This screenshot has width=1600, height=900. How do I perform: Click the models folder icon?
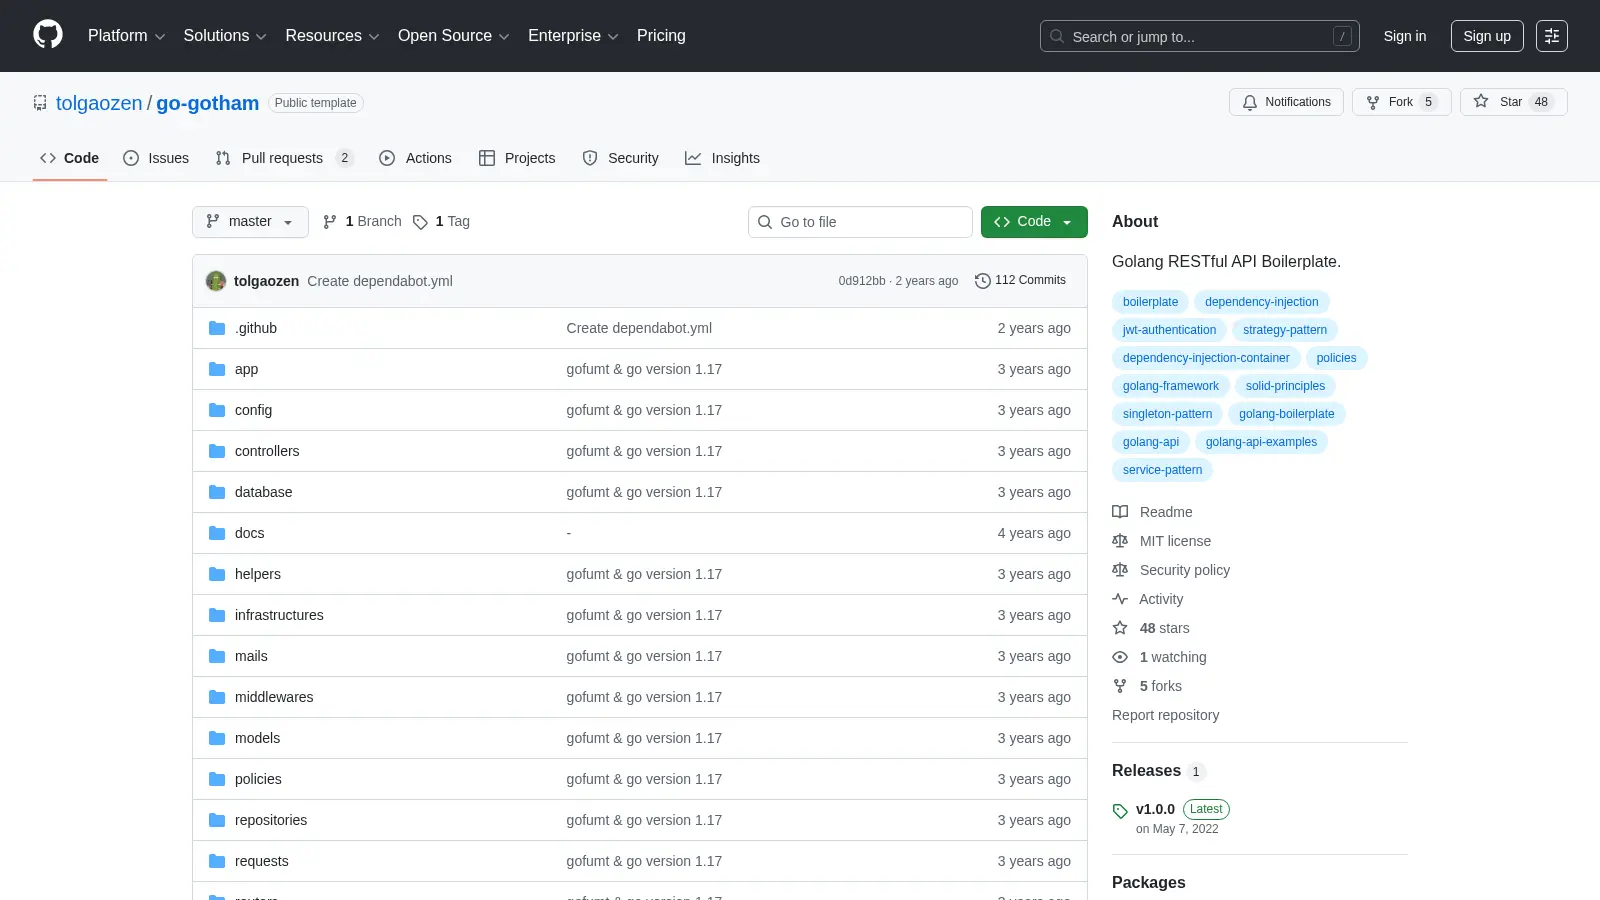(217, 738)
